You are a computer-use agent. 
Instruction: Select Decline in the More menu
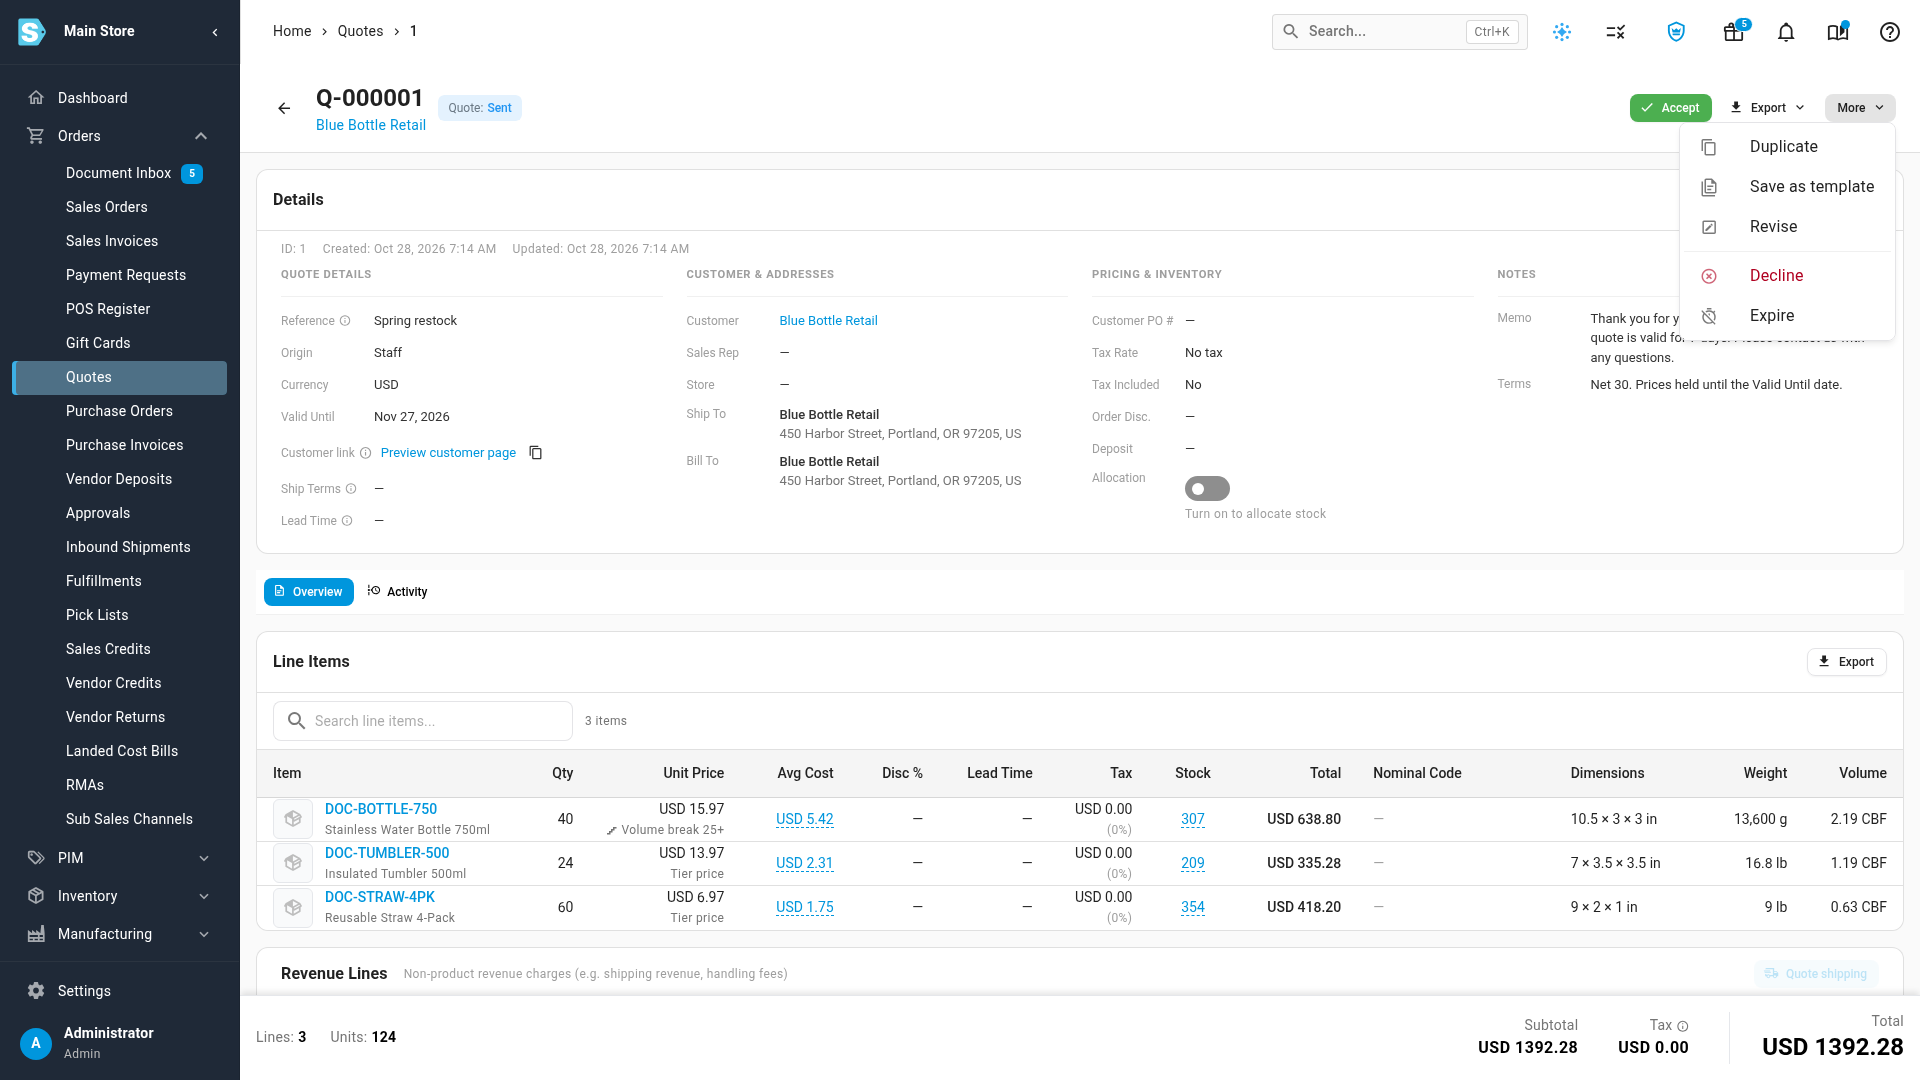(x=1787, y=276)
